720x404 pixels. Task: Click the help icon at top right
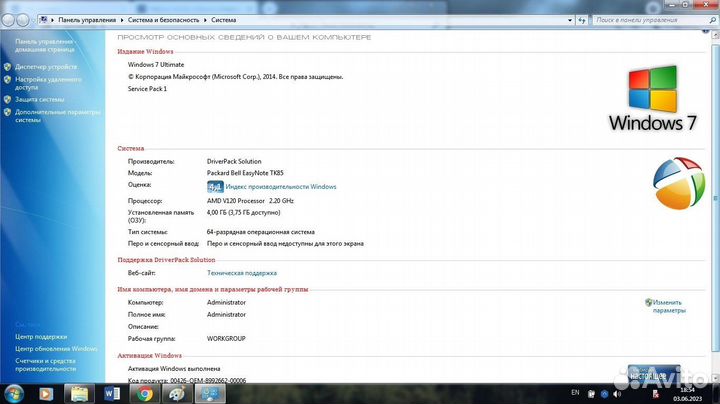[705, 31]
